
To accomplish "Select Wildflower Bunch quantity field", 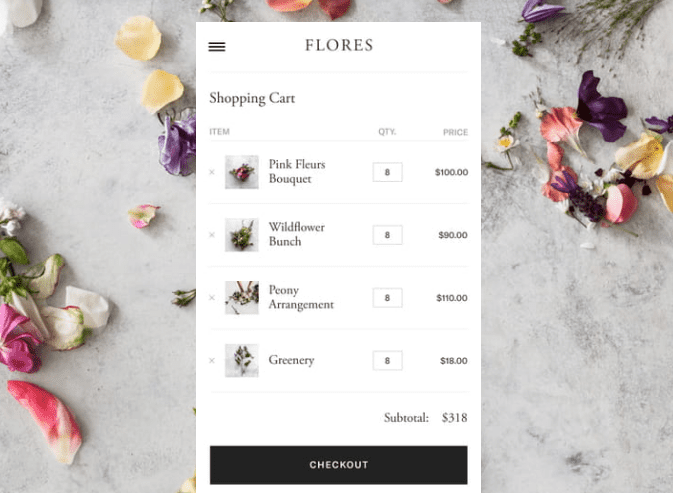I will coord(388,235).
